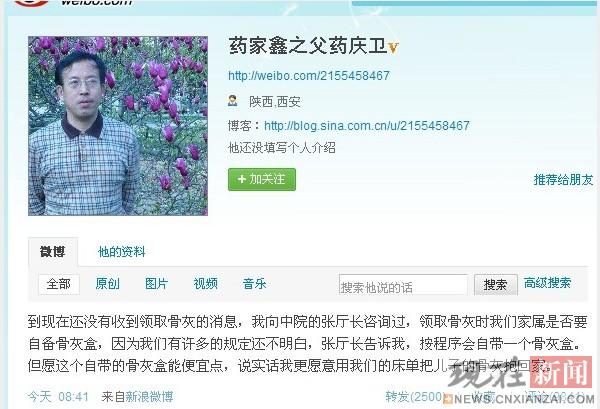This screenshot has height=409, width=600.
Task: Click the Weibo logo icon at top
Action: 32,3
